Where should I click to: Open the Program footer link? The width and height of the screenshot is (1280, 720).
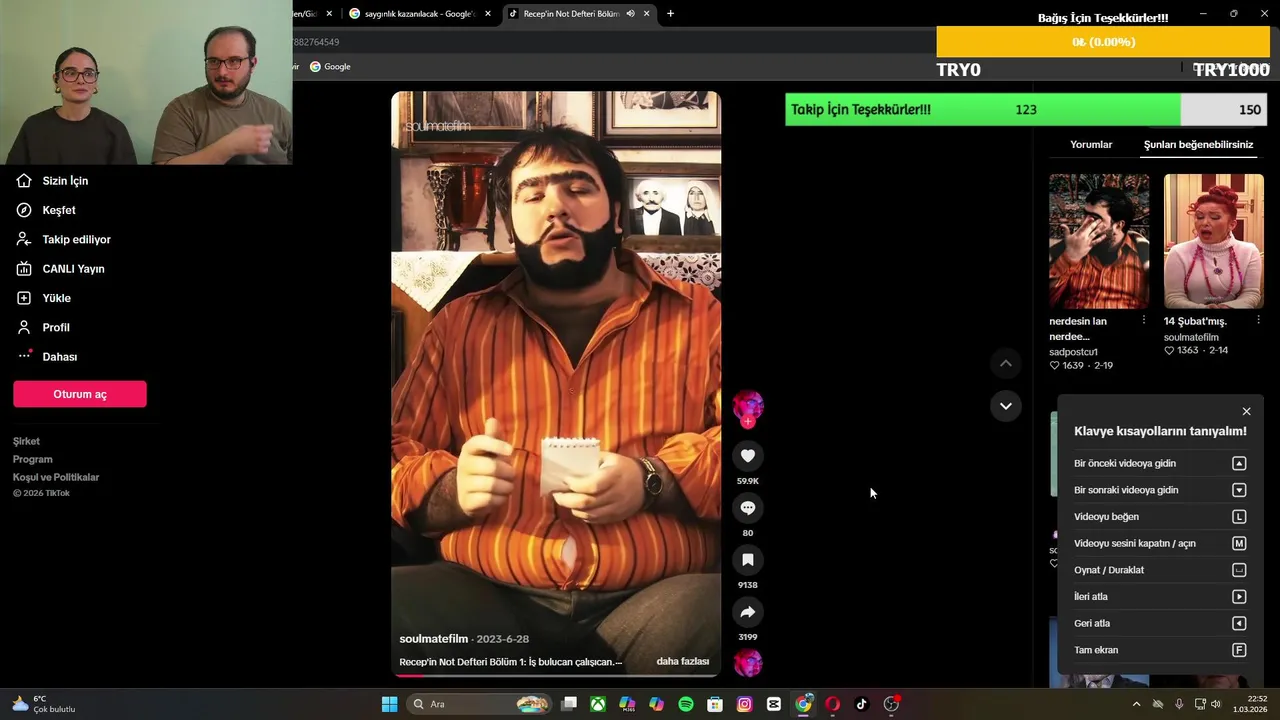(x=32, y=459)
